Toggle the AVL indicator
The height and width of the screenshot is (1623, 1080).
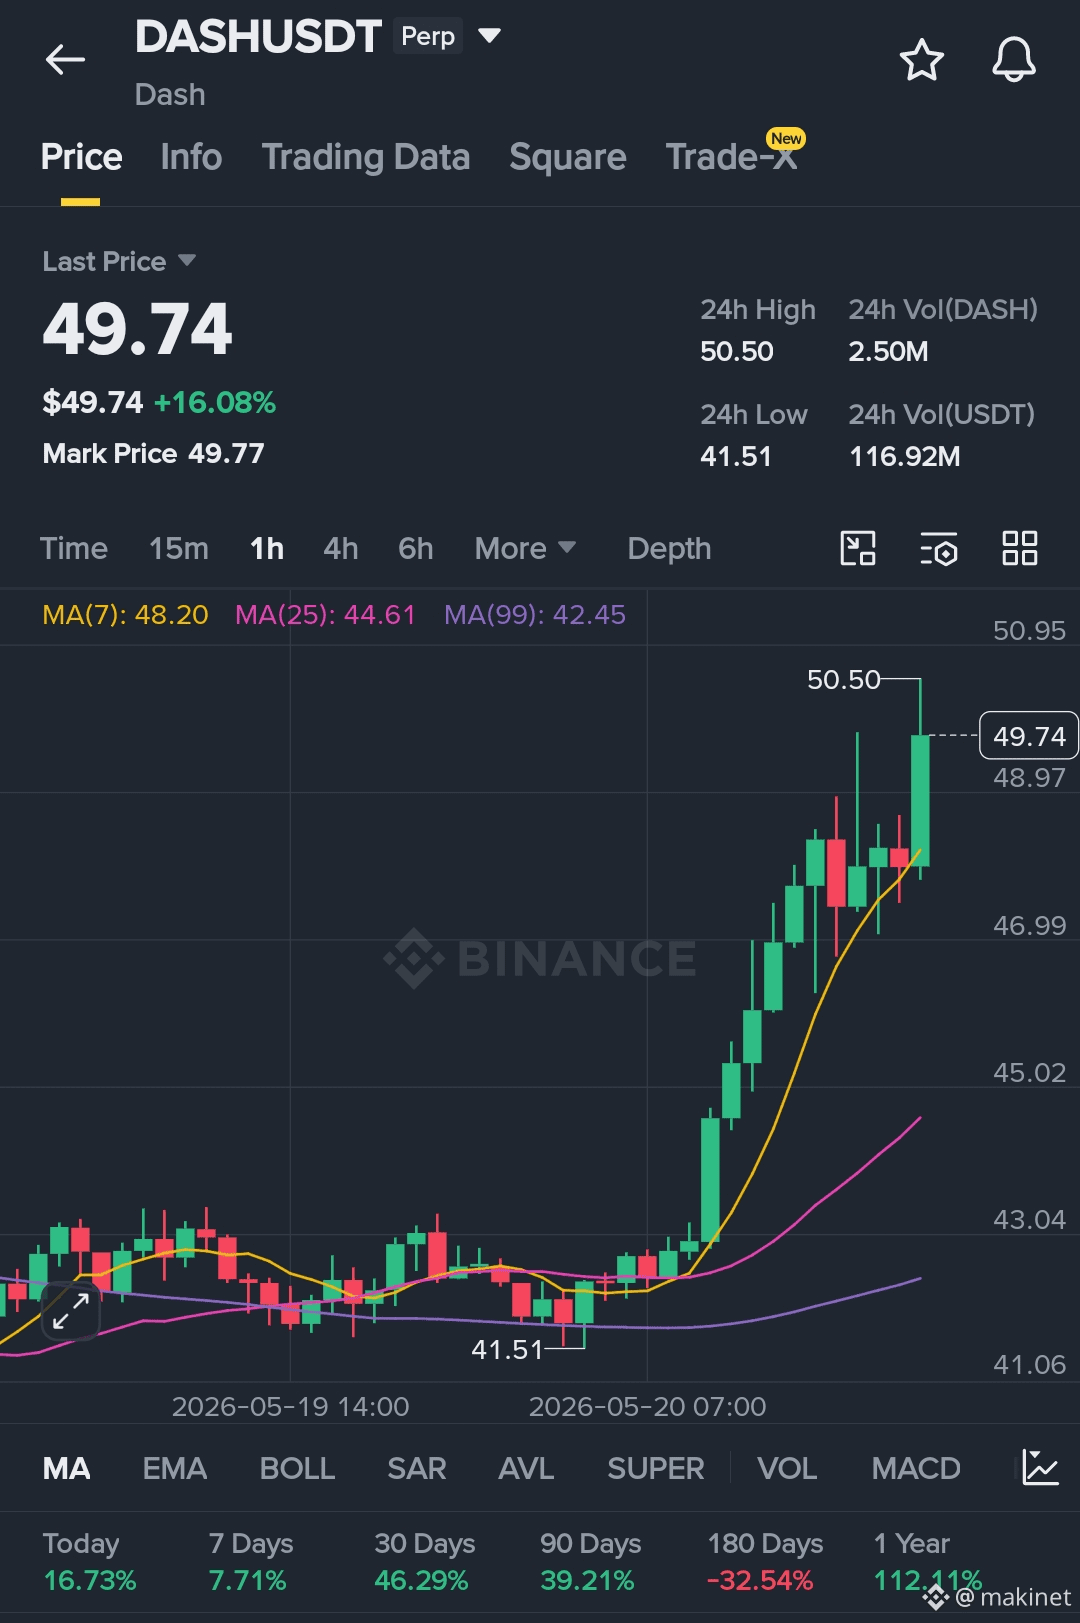526,1468
